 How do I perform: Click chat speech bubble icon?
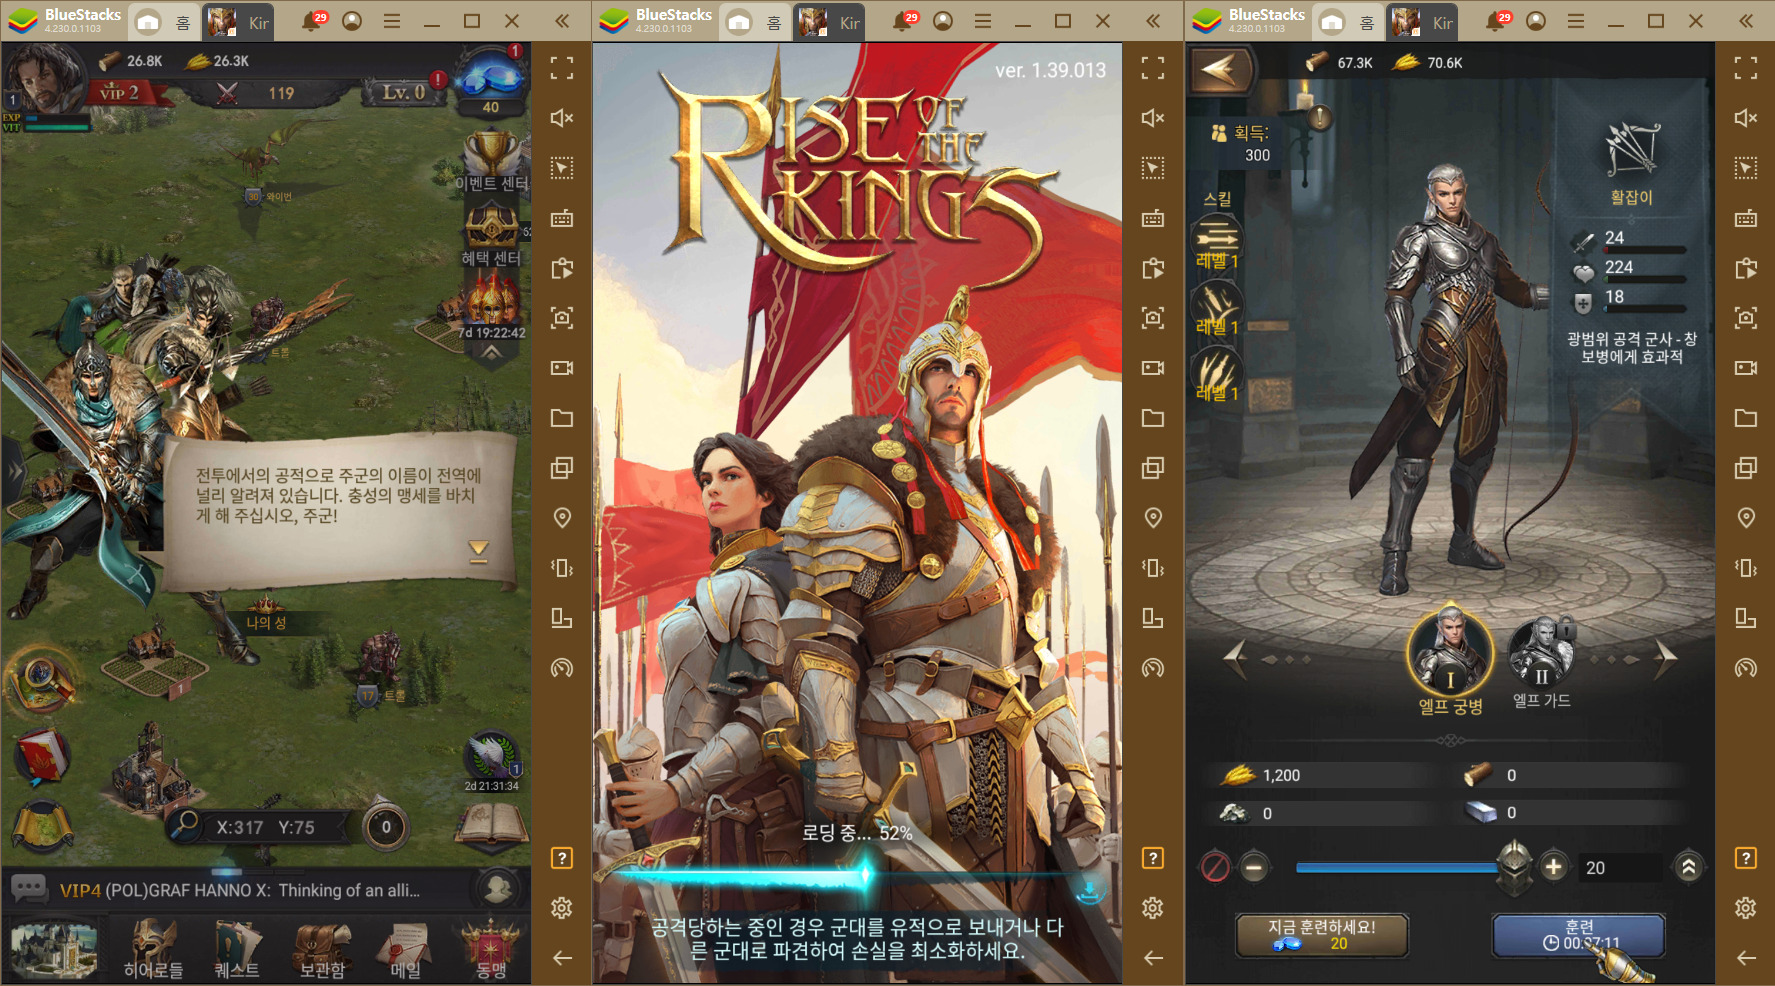29,888
